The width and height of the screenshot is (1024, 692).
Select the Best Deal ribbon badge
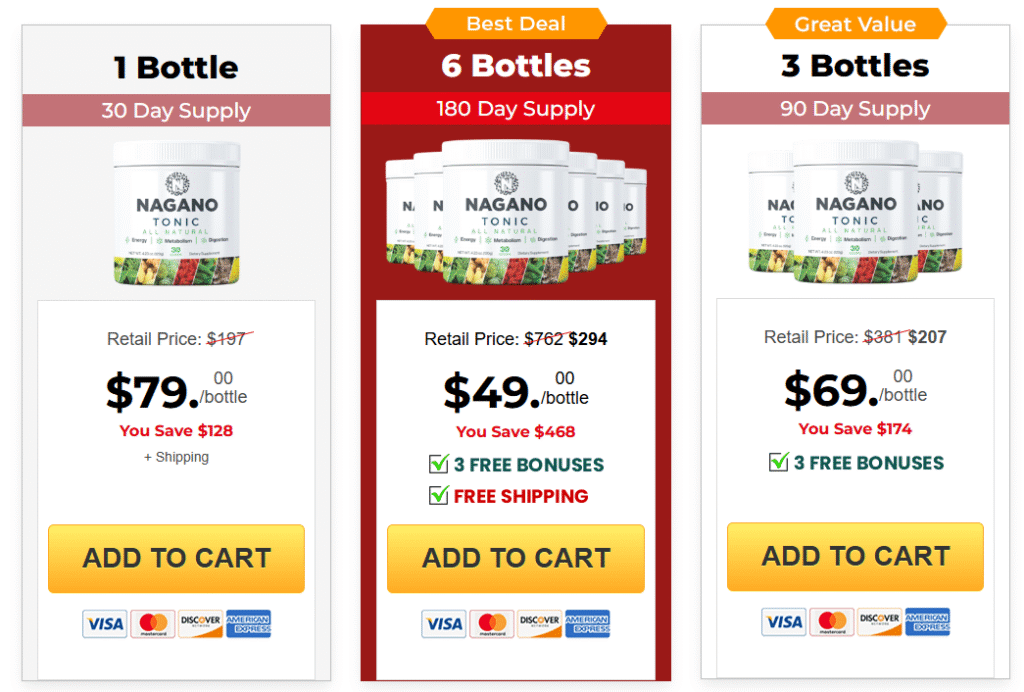[x=516, y=24]
